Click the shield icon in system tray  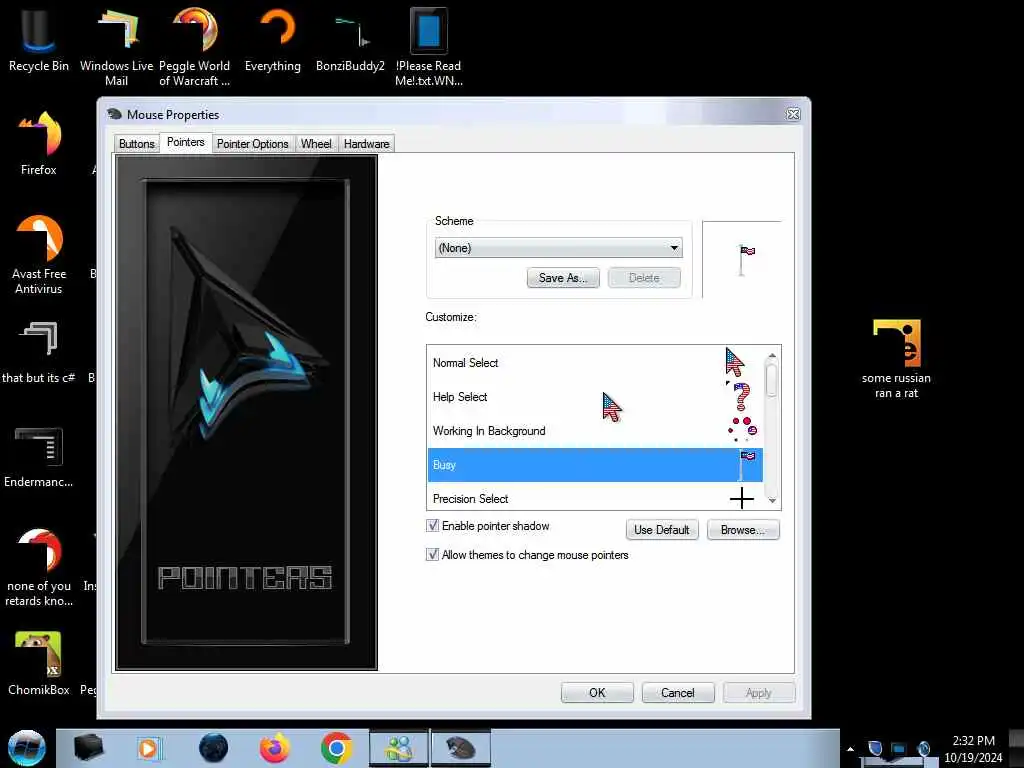(x=875, y=748)
